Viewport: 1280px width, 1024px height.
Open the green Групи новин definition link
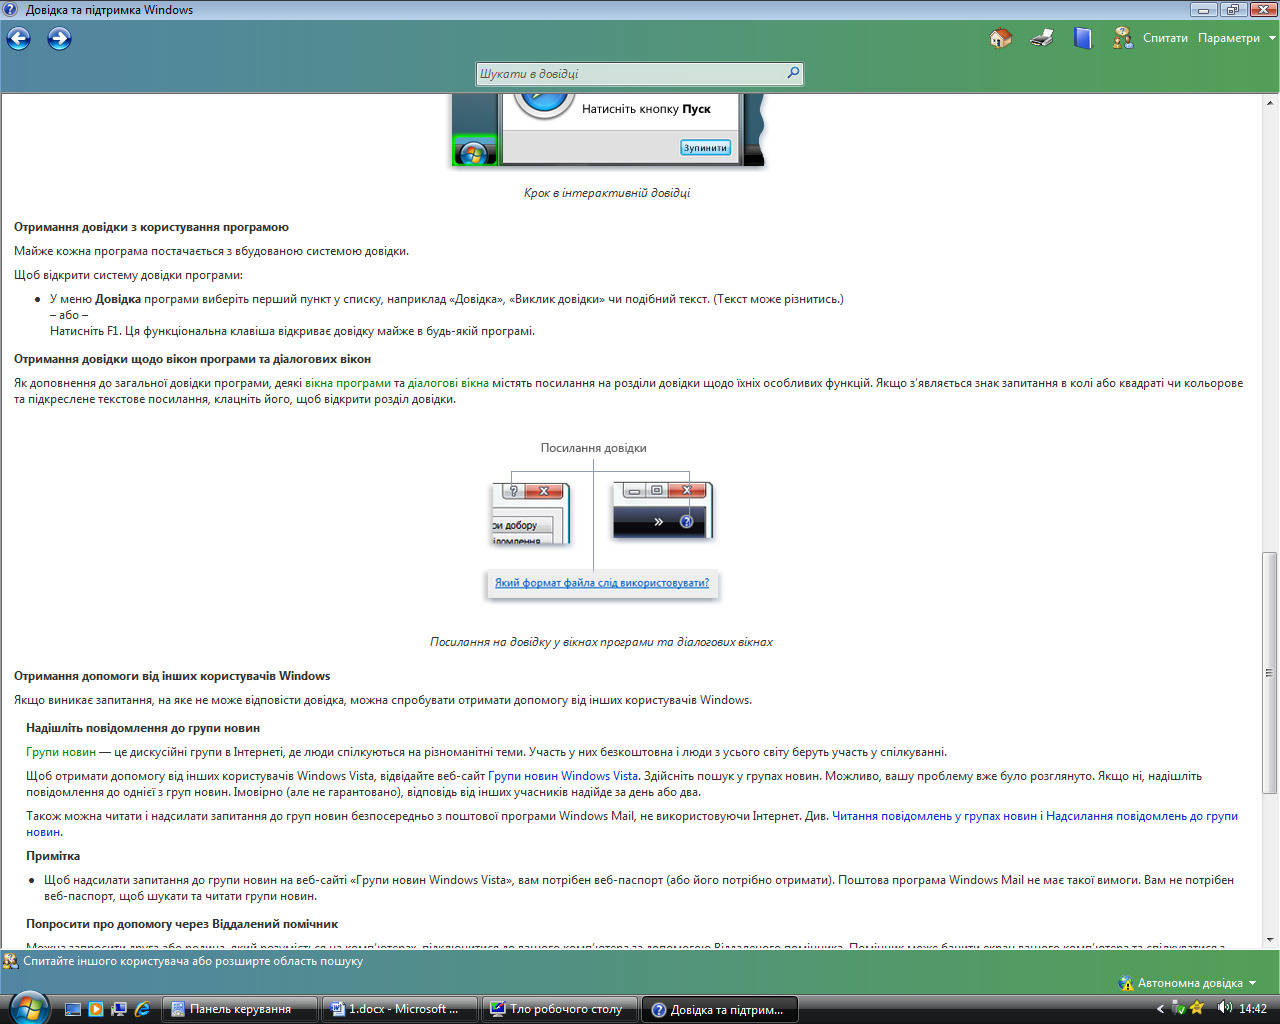pos(61,752)
